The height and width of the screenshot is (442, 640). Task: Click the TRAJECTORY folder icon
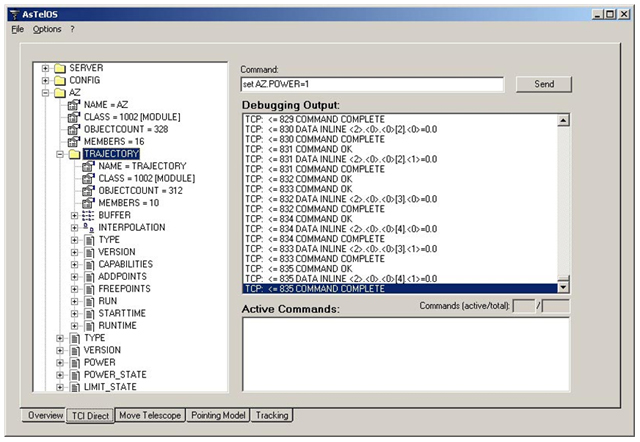pyautogui.click(x=74, y=154)
